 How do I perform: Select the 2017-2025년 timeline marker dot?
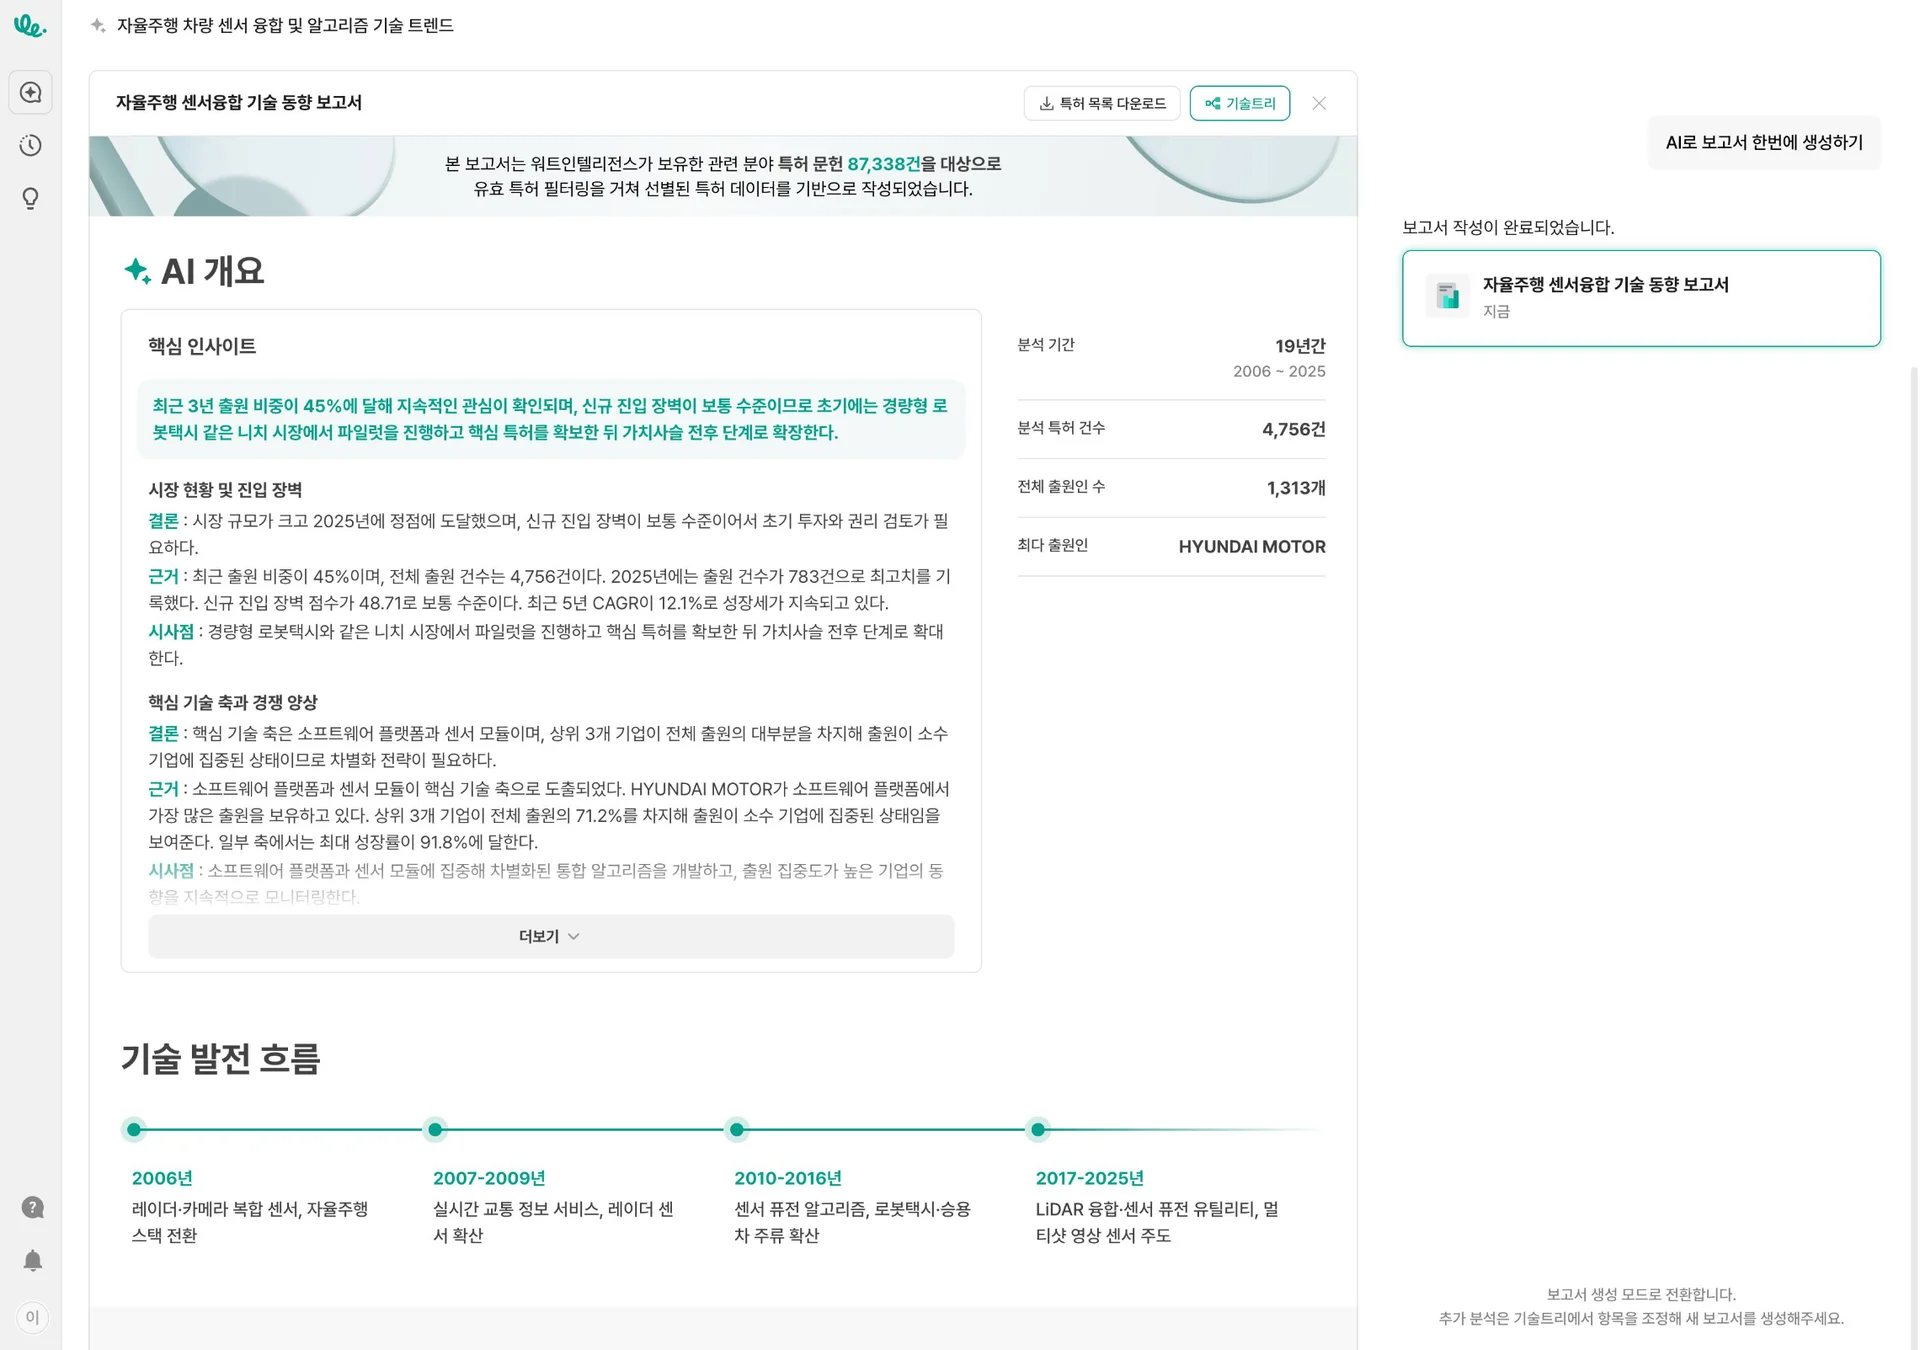tap(1038, 1130)
